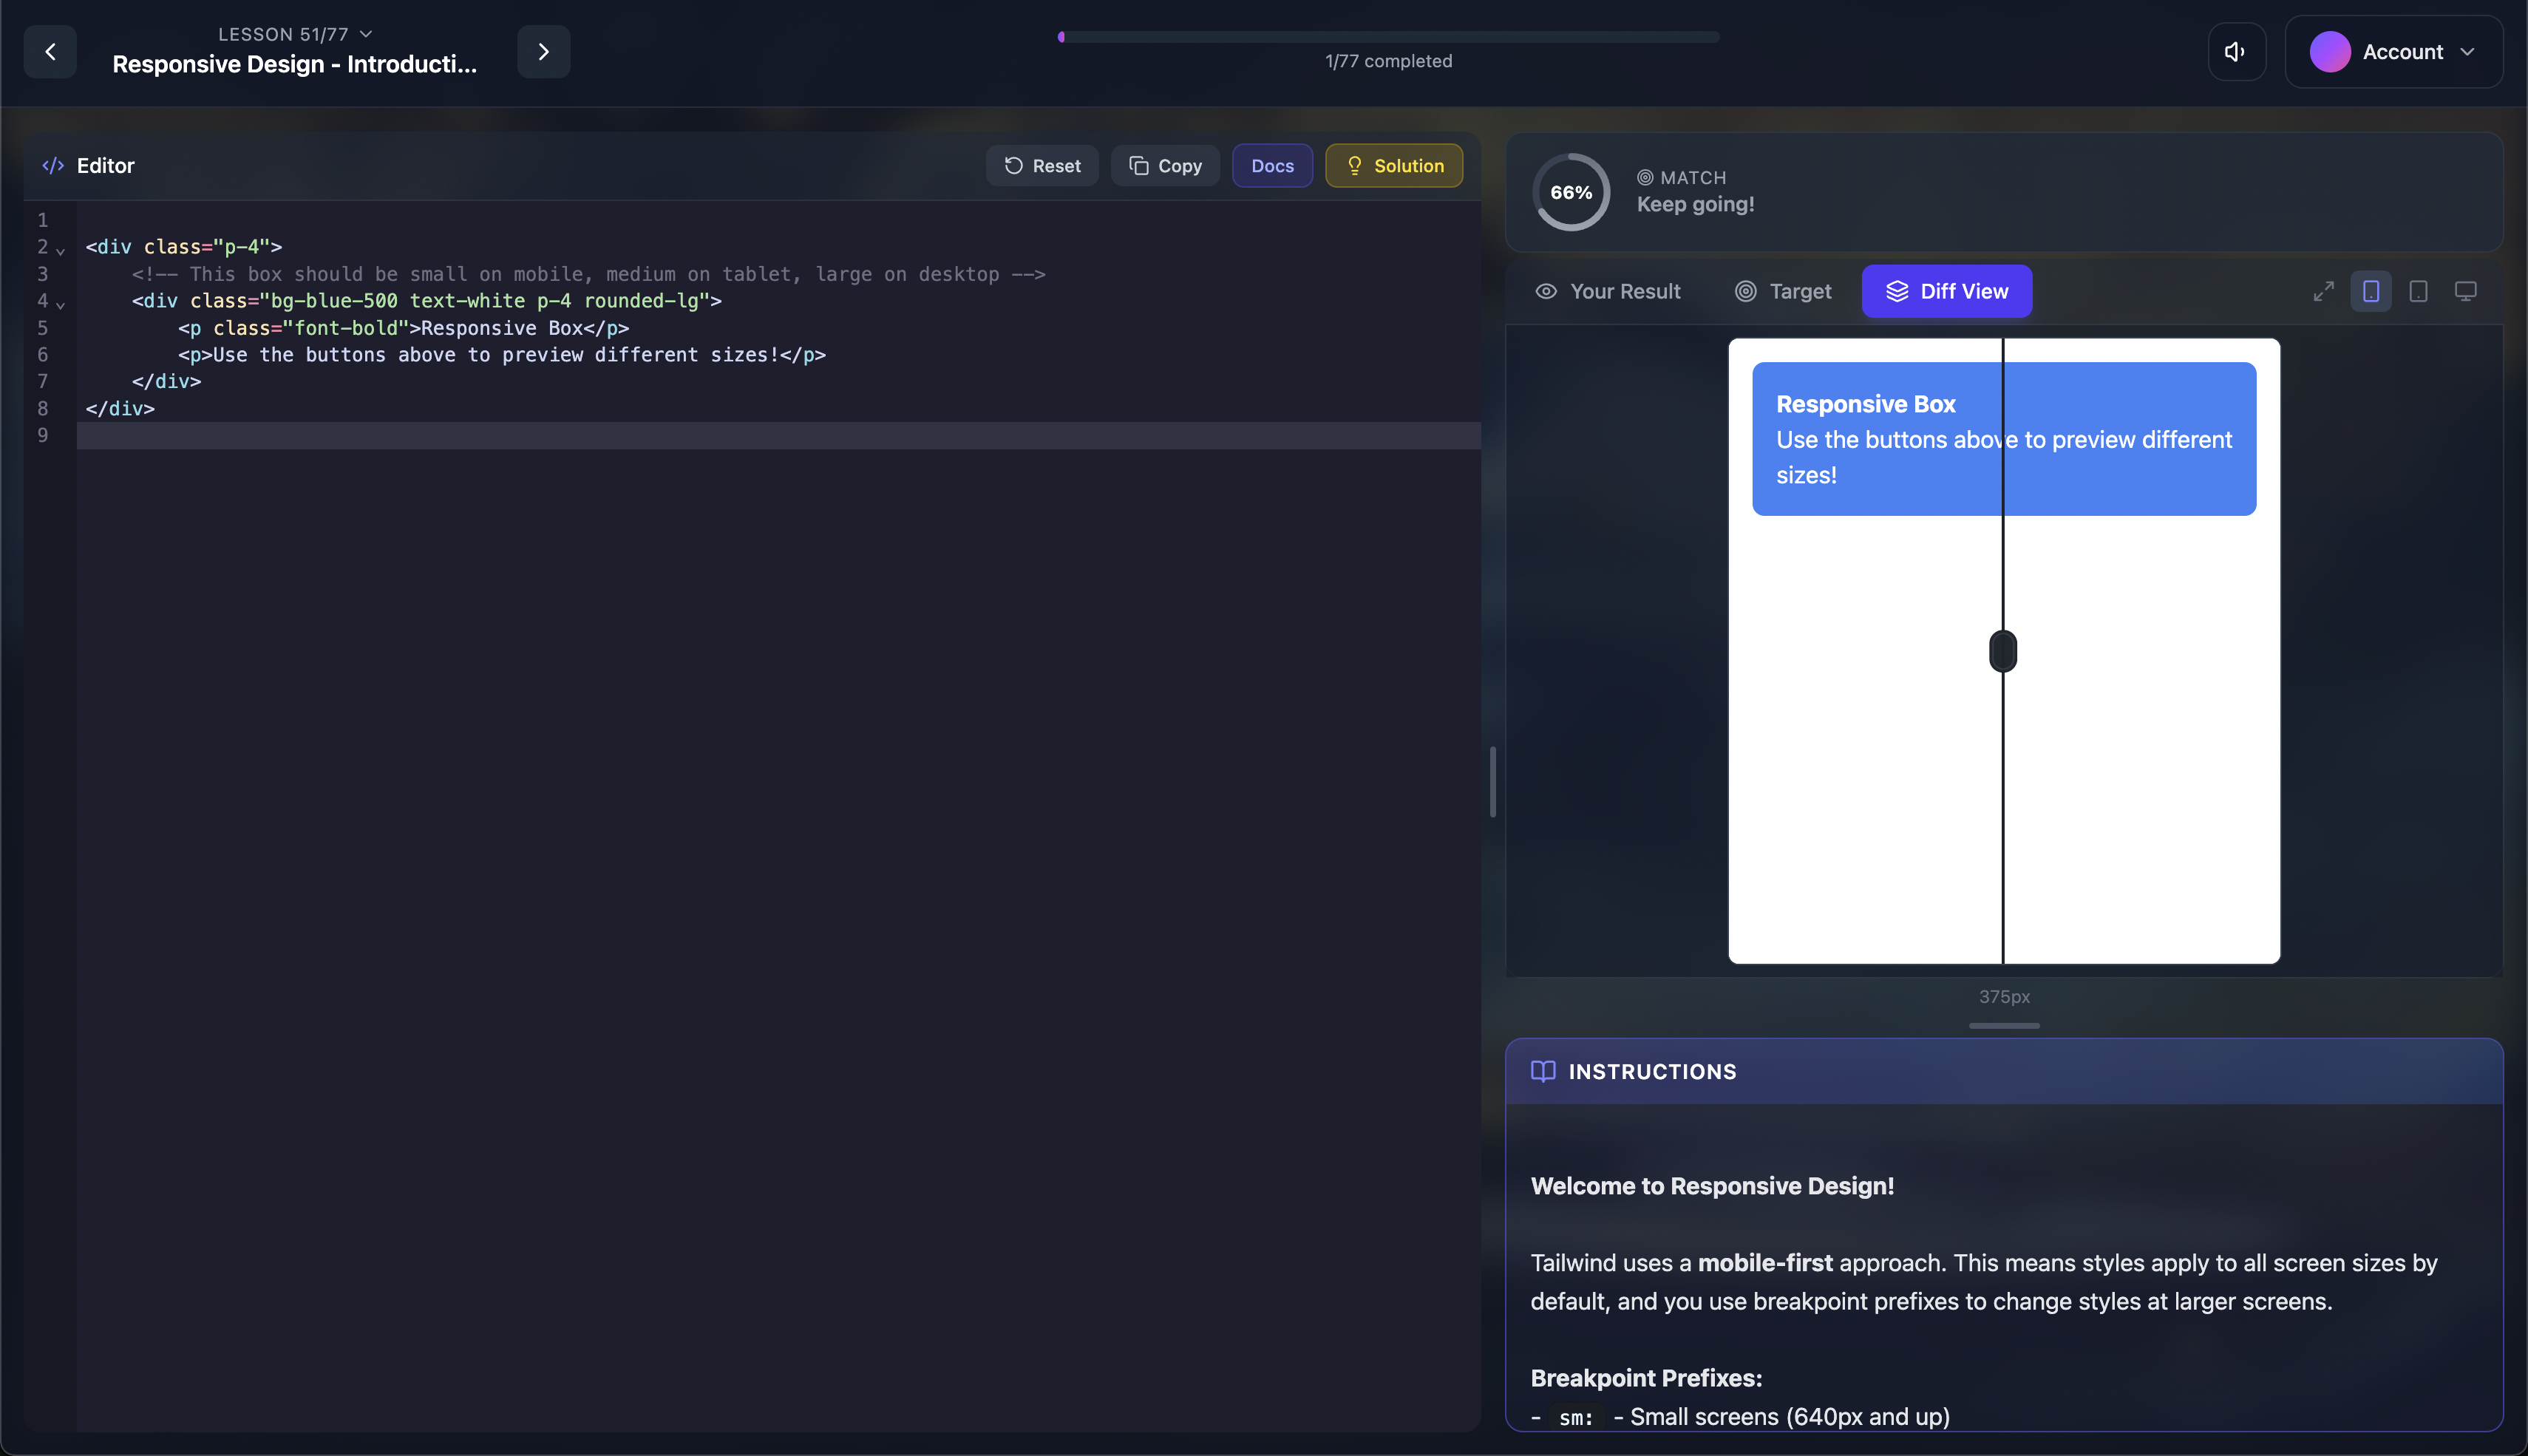
Task: Click the Reset button in the editor toolbar
Action: tap(1042, 165)
